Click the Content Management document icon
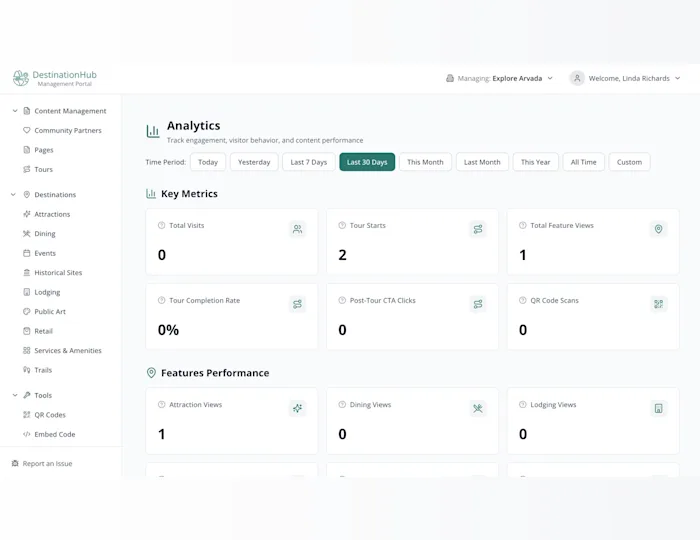 pyautogui.click(x=27, y=111)
